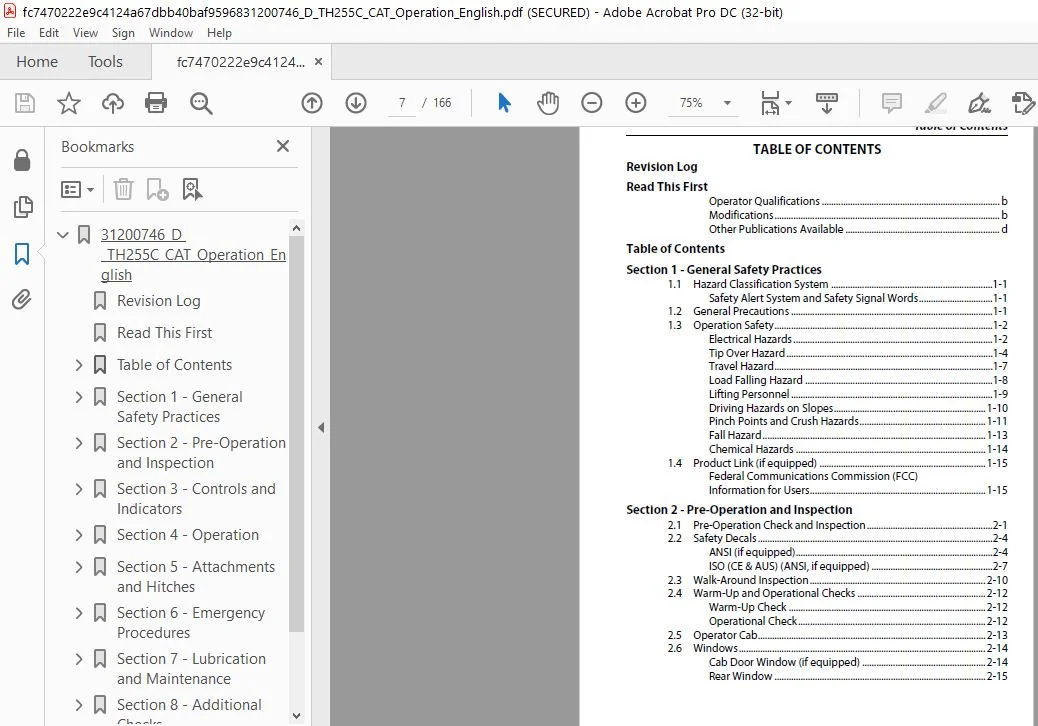Select the highlighter text tool
1038x726 pixels.
click(935, 103)
